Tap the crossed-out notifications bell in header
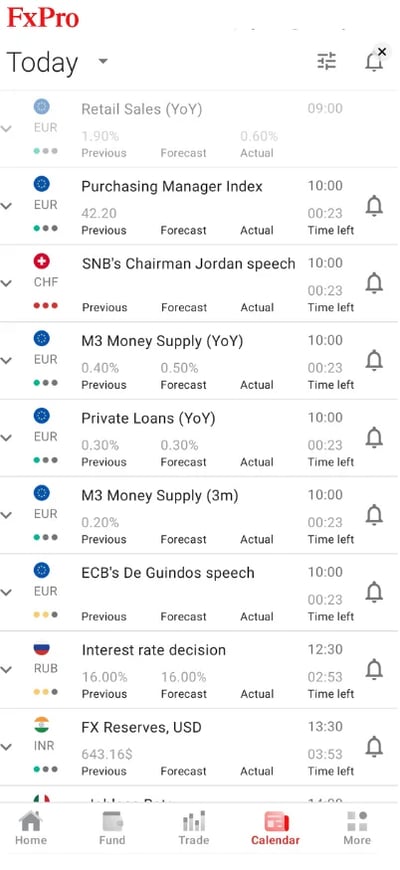 point(376,59)
